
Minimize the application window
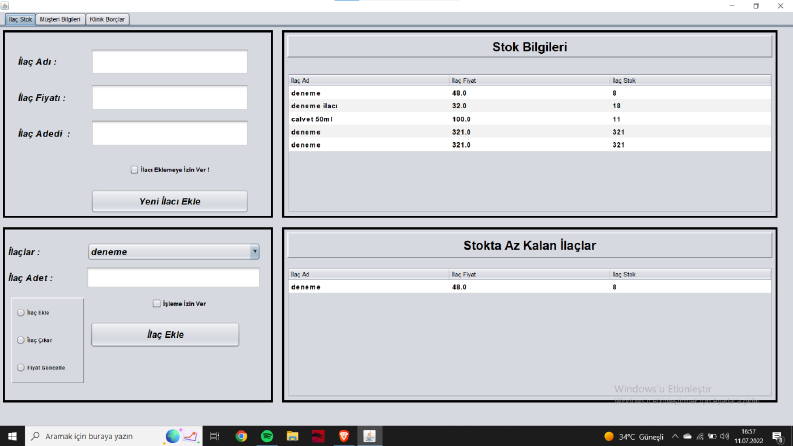(732, 6)
